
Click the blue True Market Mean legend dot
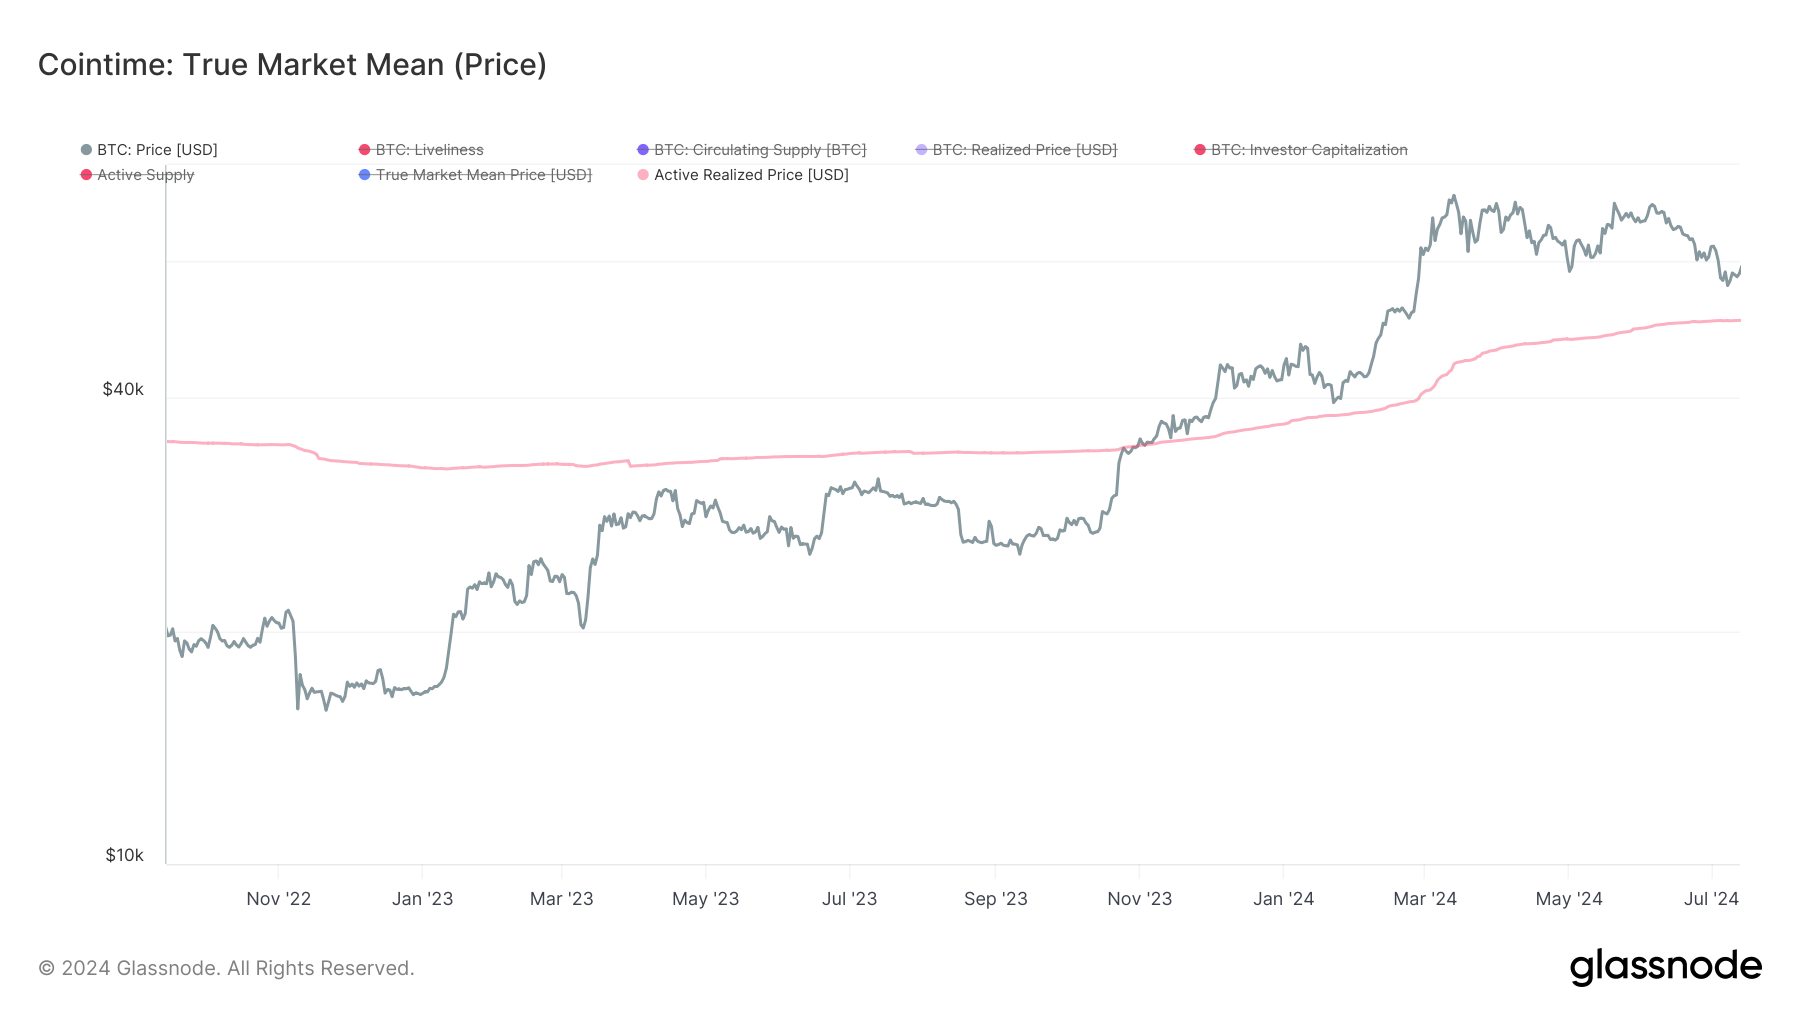pyautogui.click(x=365, y=175)
